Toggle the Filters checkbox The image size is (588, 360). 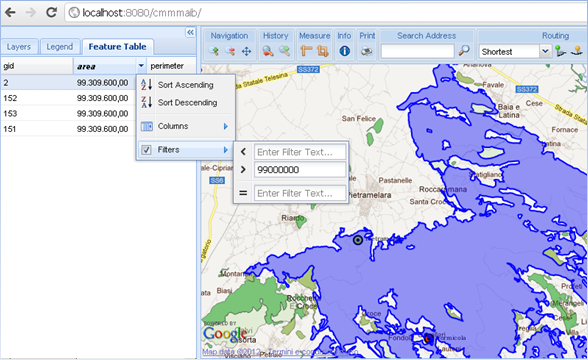[x=146, y=150]
